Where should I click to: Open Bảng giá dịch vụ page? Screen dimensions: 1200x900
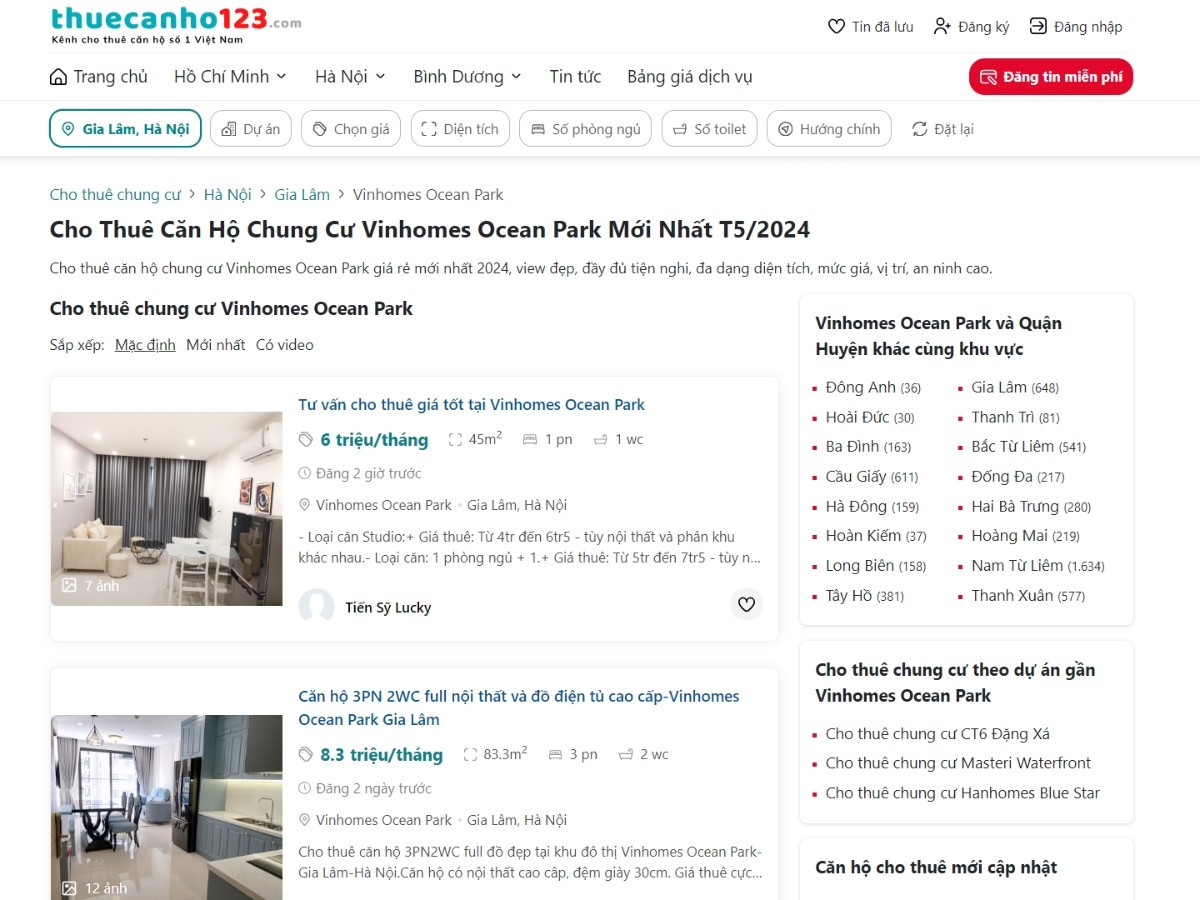pyautogui.click(x=690, y=77)
